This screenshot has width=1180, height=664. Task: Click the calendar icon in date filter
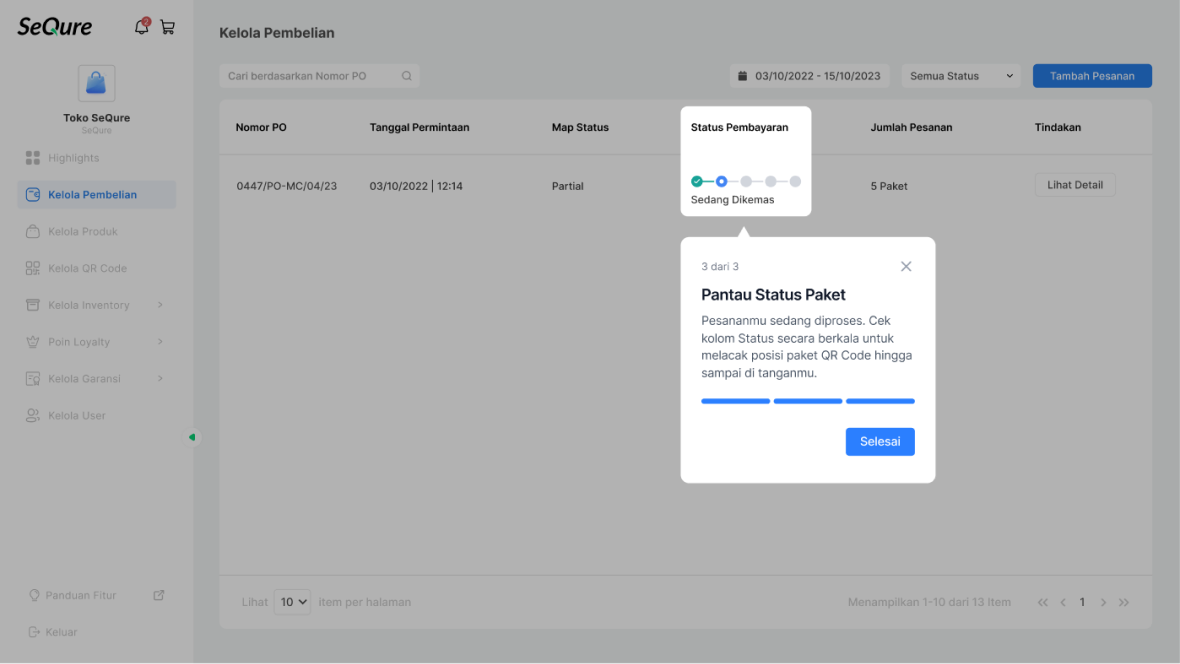743,76
